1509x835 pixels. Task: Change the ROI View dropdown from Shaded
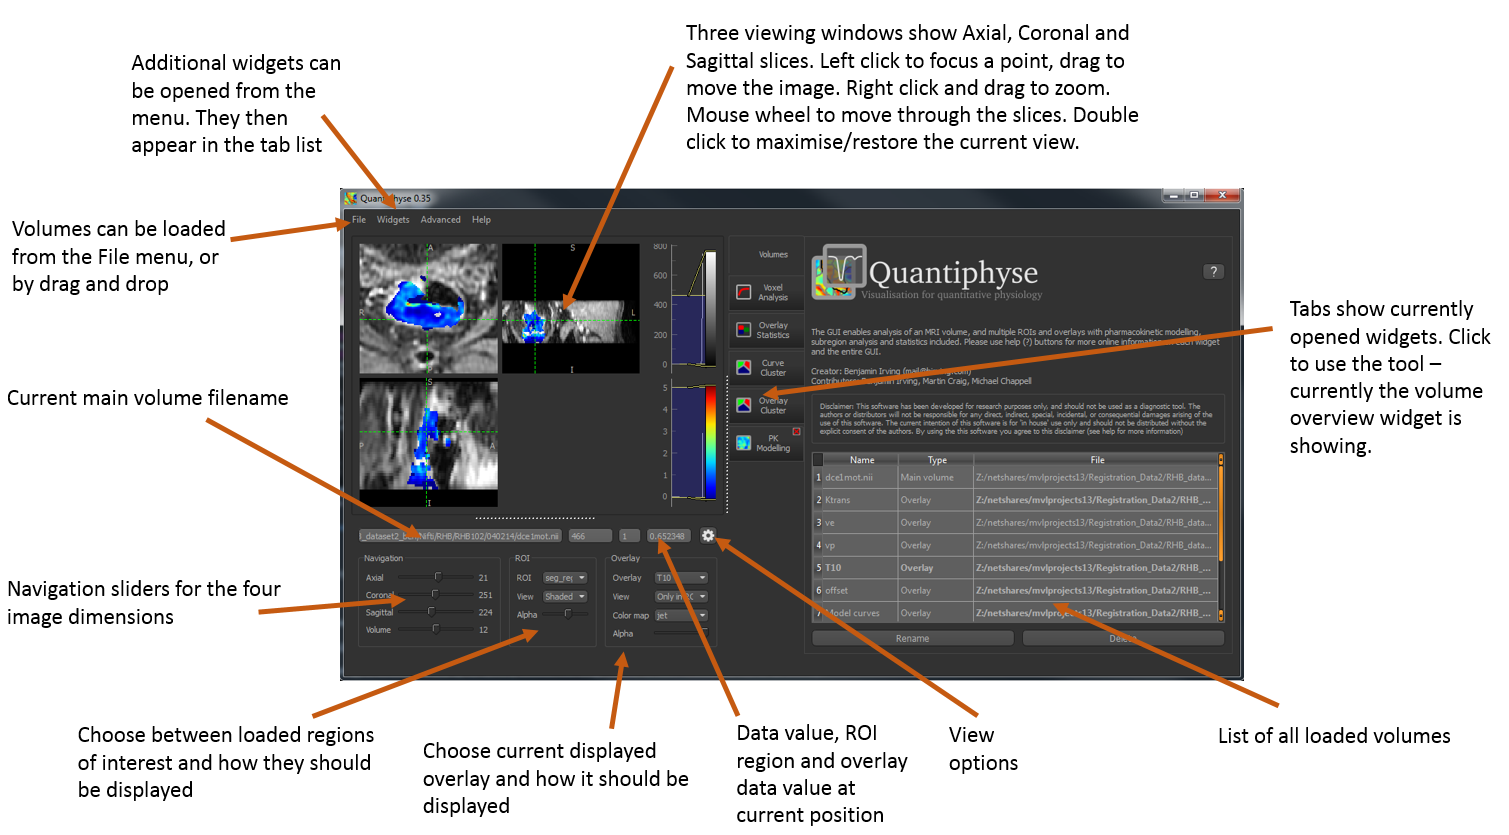(x=565, y=597)
